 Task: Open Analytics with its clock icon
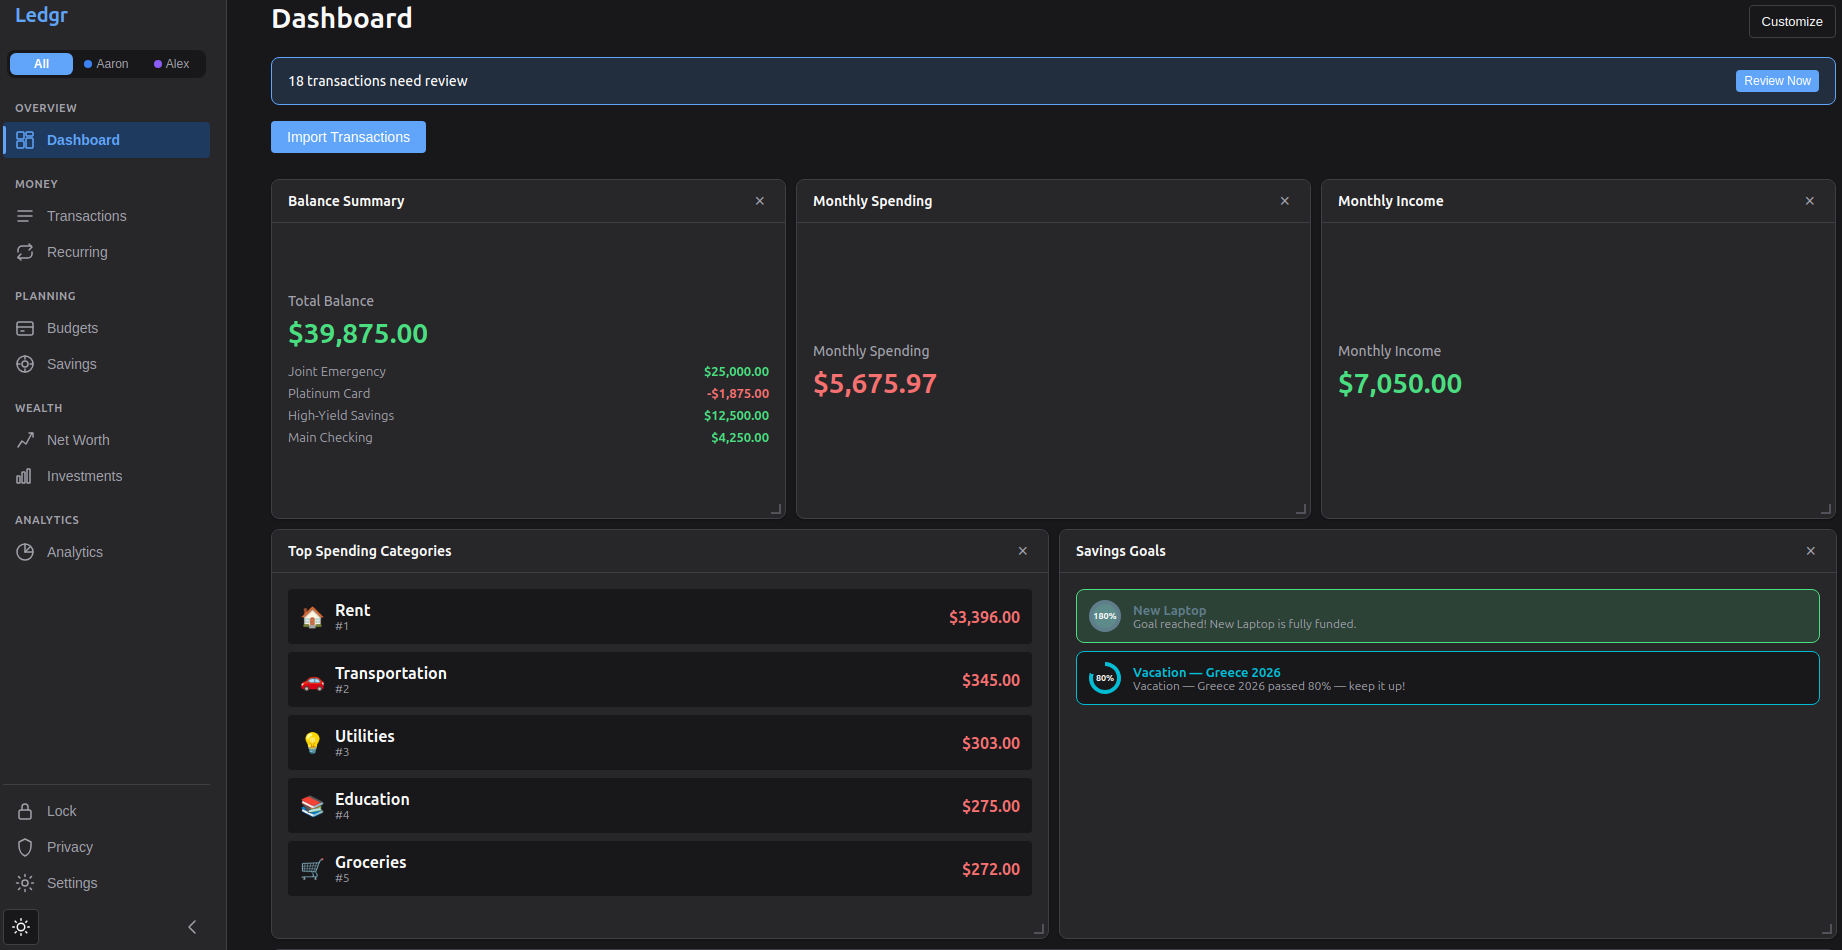pos(25,551)
